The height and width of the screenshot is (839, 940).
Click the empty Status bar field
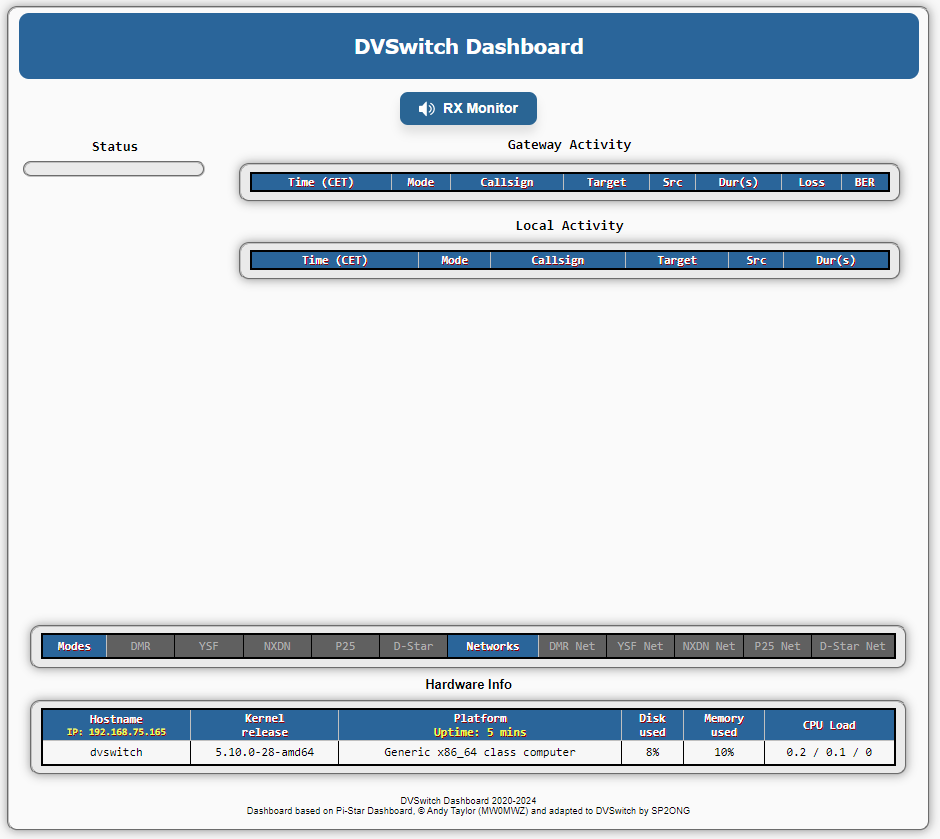114,169
